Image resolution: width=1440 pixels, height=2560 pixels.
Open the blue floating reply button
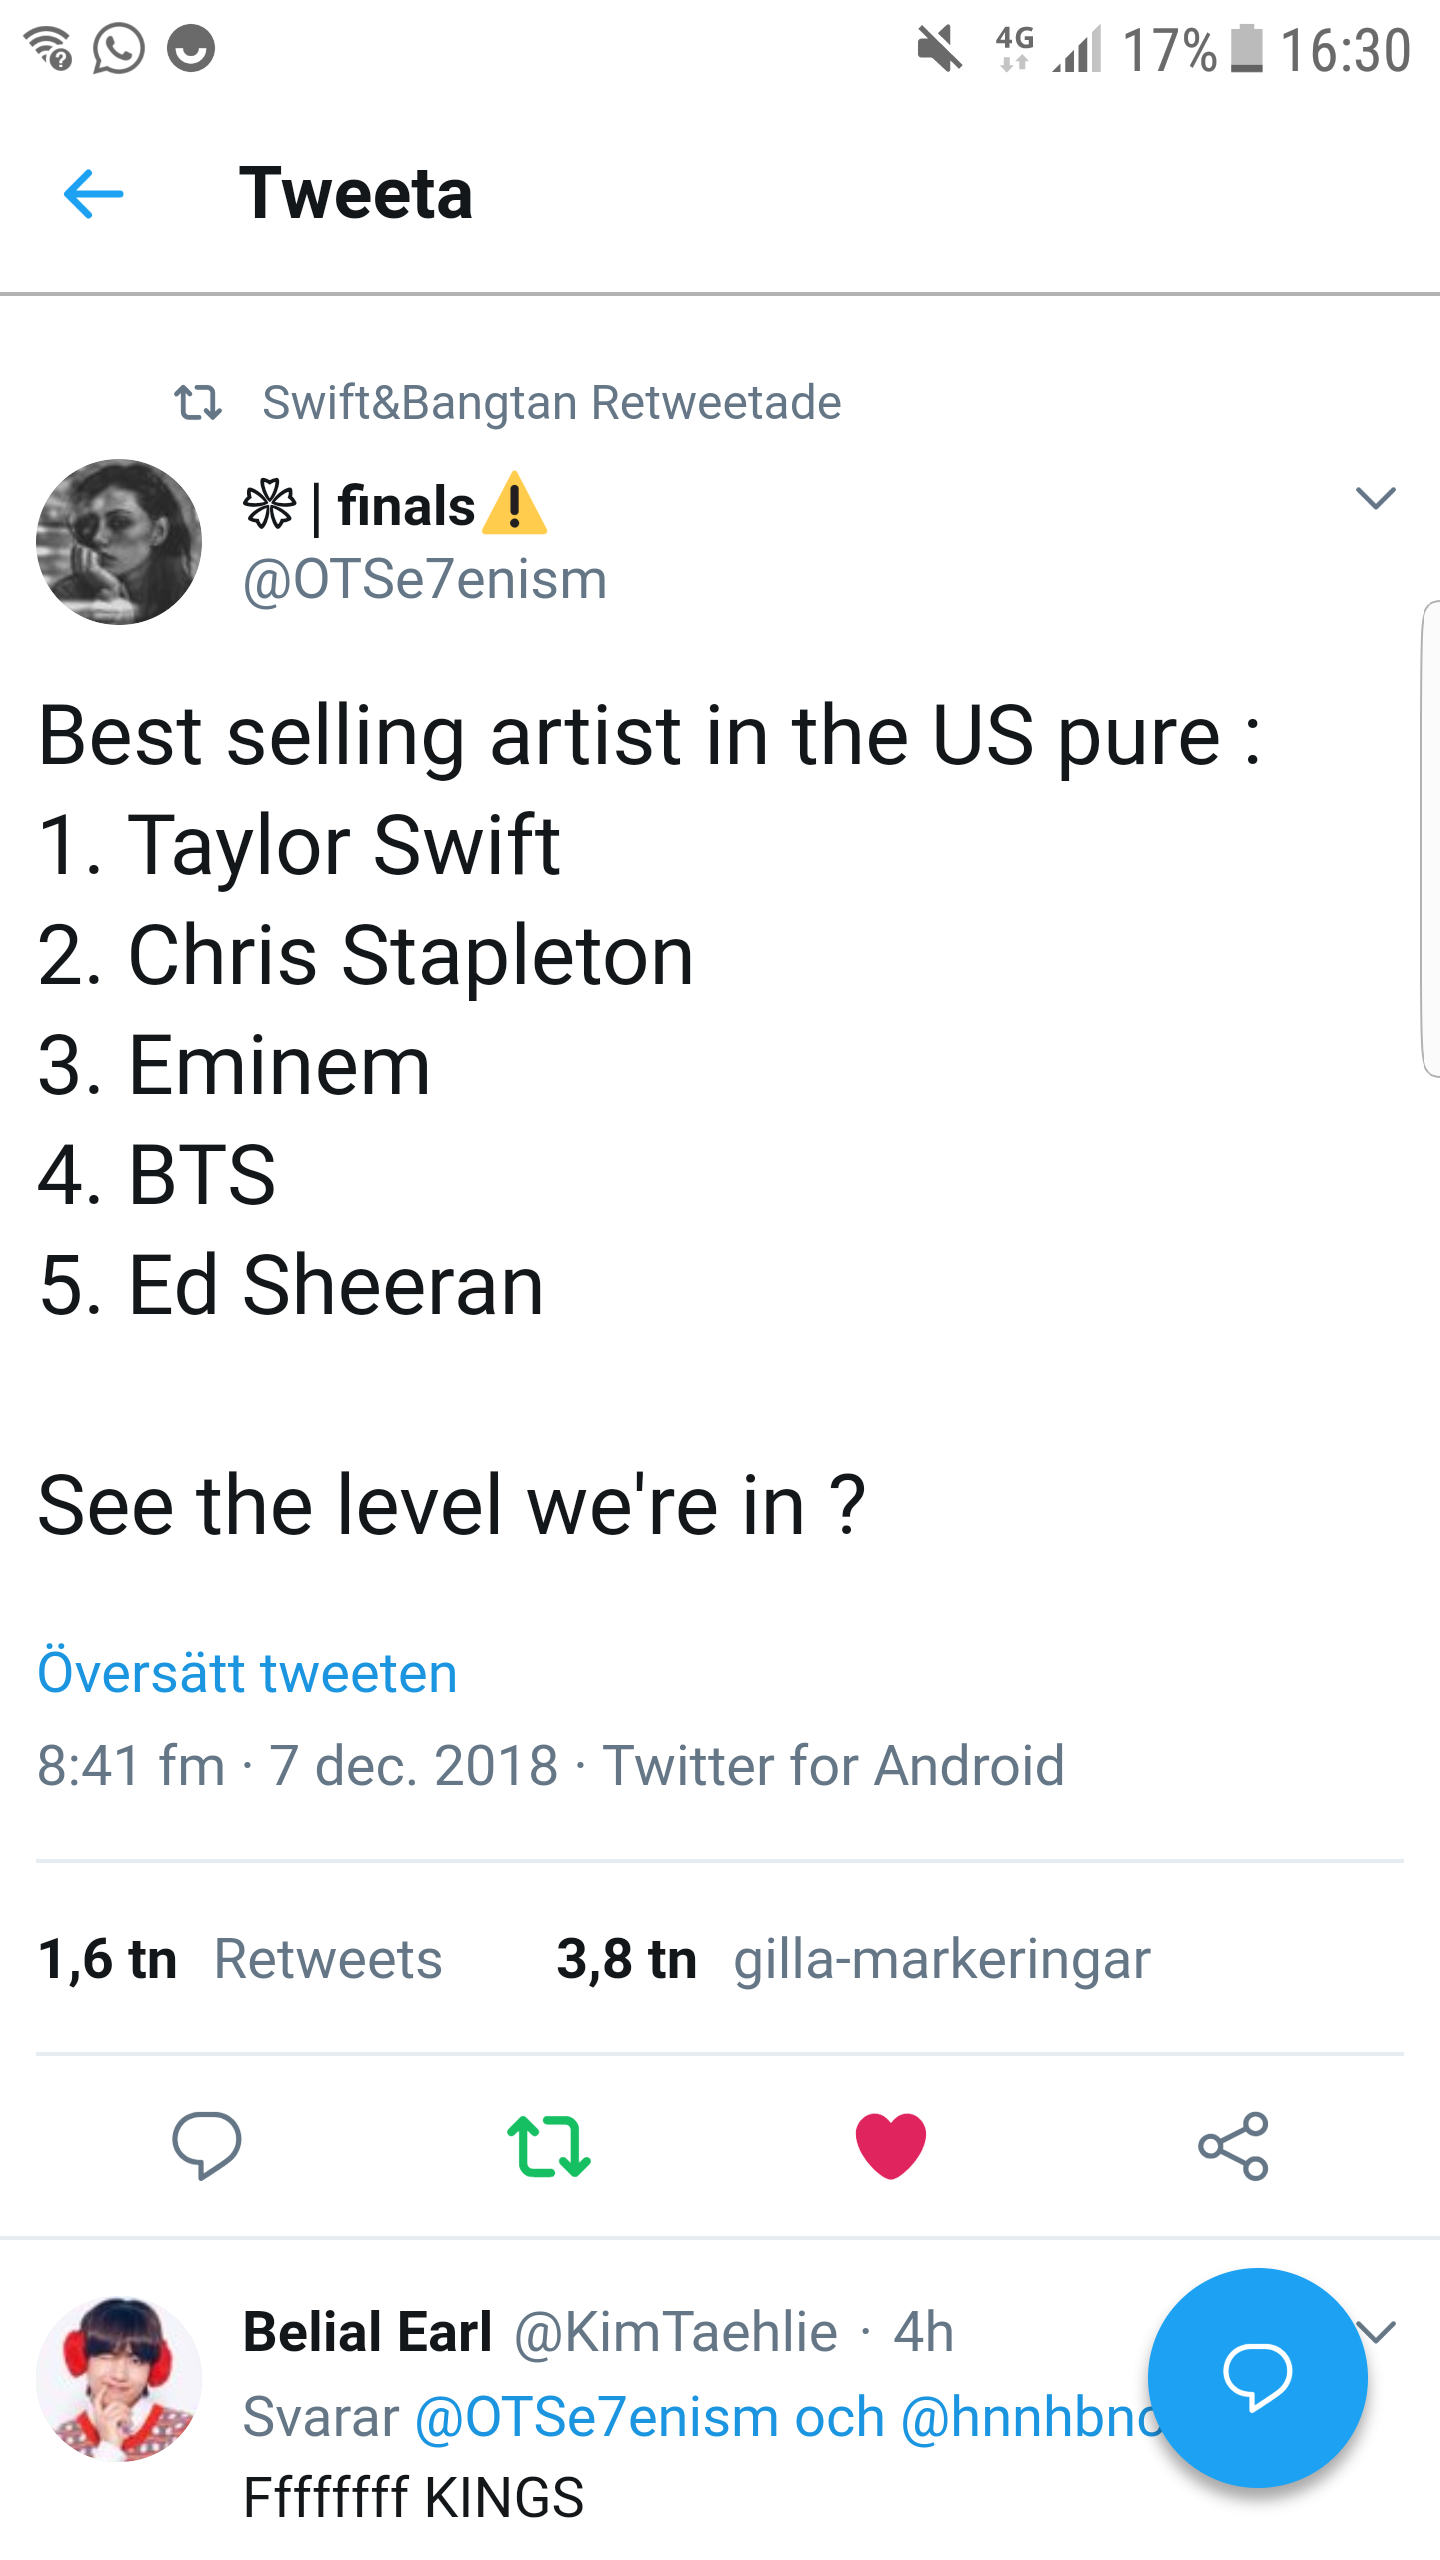[1257, 2377]
